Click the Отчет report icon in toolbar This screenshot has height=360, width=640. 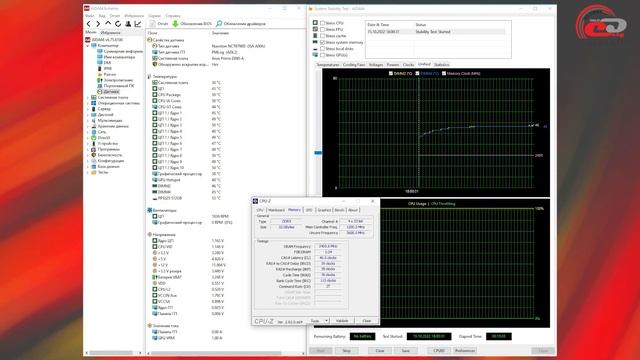152,24
